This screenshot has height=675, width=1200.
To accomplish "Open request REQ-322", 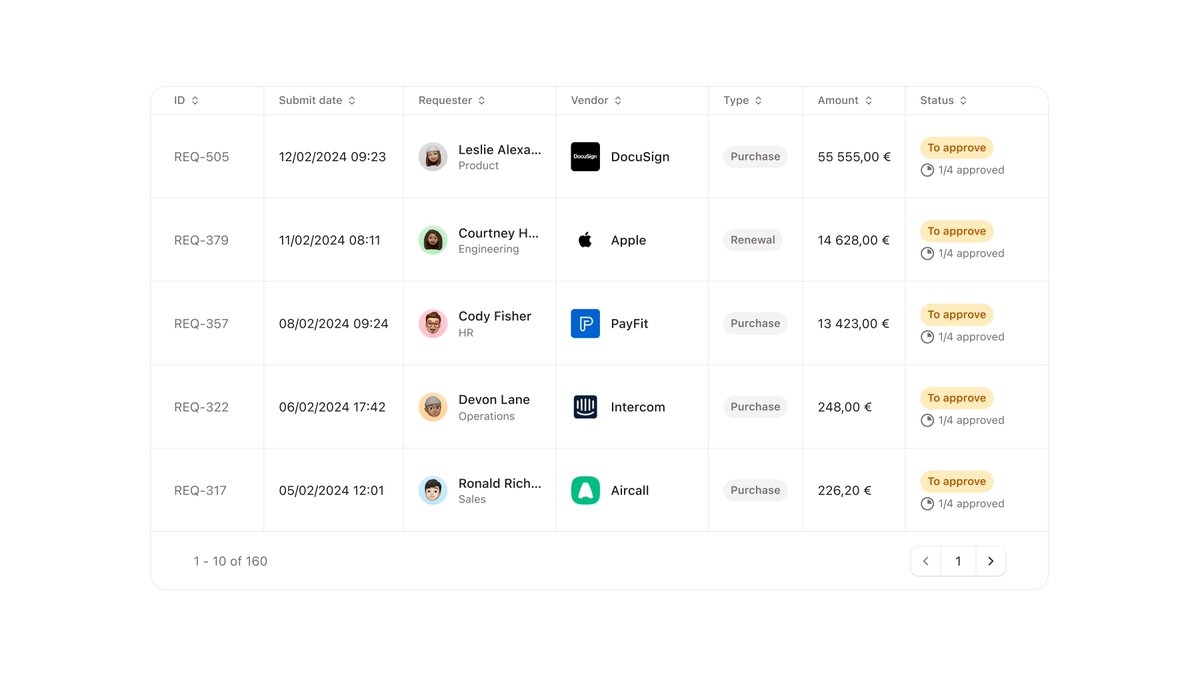I will [201, 407].
